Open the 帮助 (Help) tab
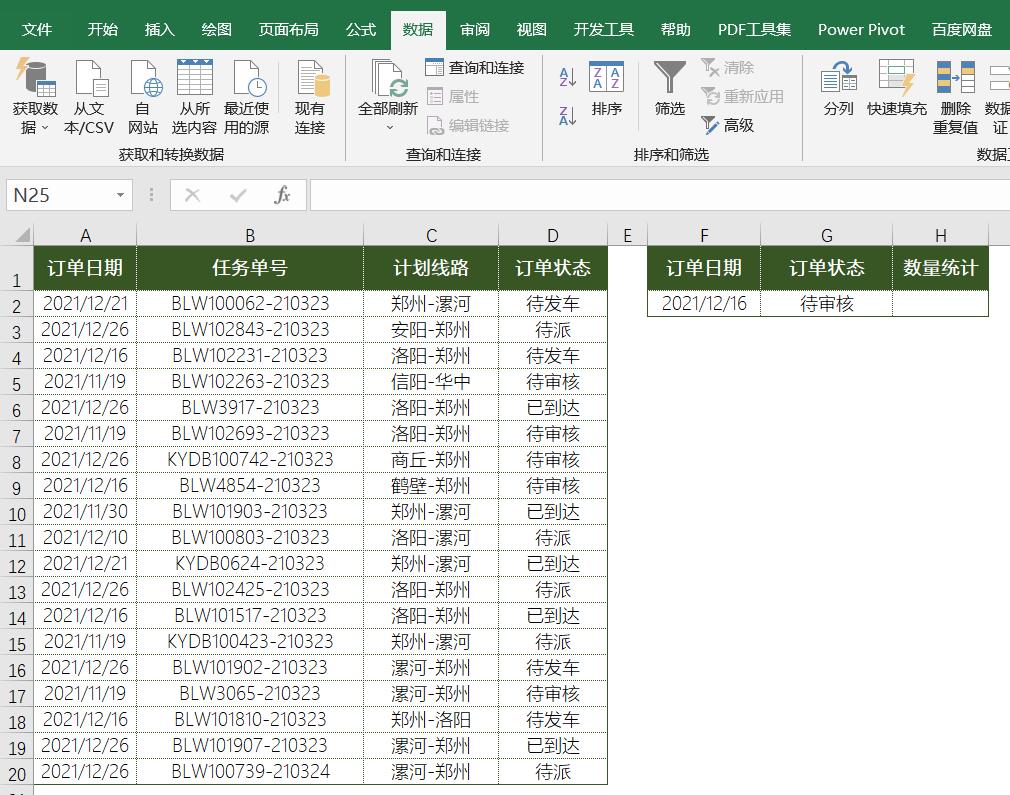Viewport: 1010px width, 795px height. click(675, 30)
